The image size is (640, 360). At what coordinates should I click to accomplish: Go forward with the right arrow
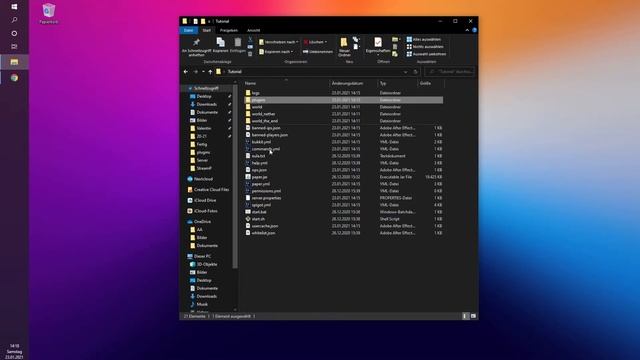point(196,72)
